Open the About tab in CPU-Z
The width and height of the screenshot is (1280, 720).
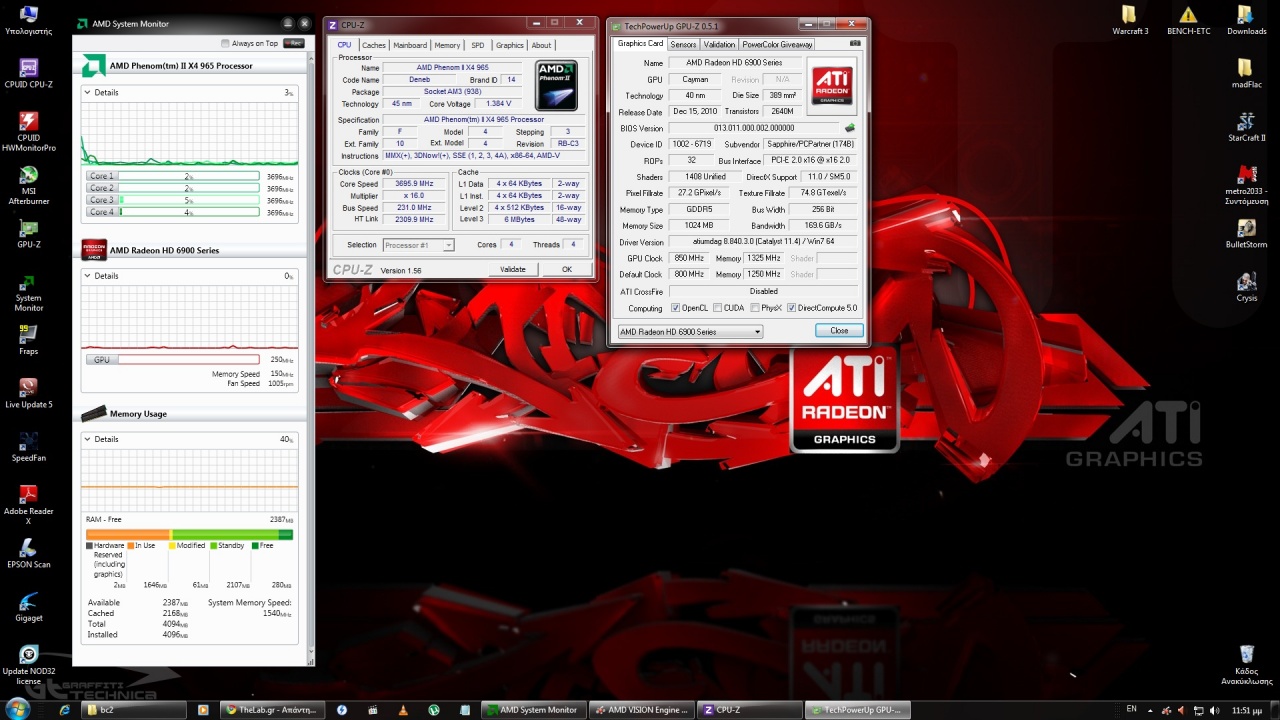coord(541,45)
